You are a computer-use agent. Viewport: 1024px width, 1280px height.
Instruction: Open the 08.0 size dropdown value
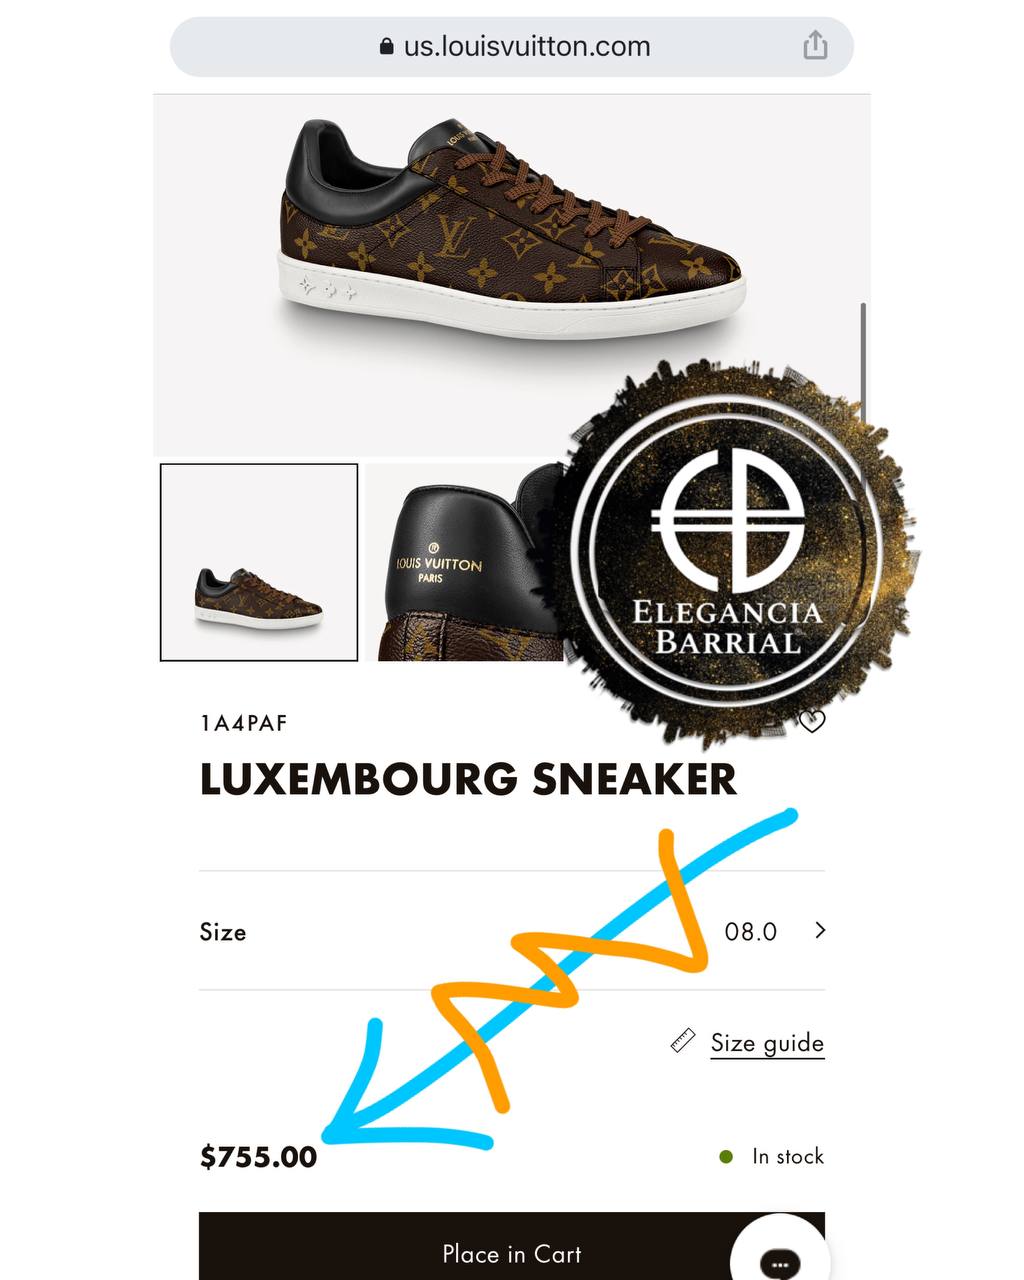[751, 932]
